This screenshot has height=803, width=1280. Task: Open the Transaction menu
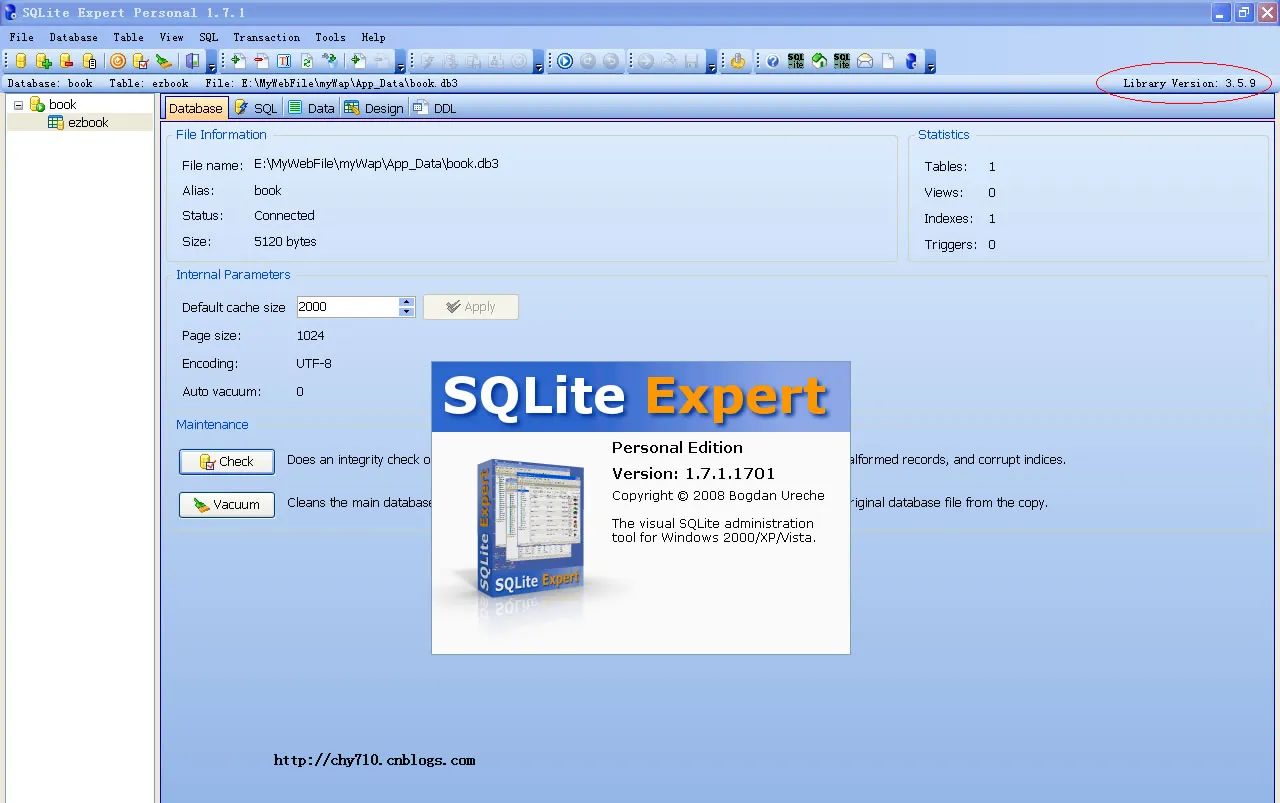(x=266, y=37)
